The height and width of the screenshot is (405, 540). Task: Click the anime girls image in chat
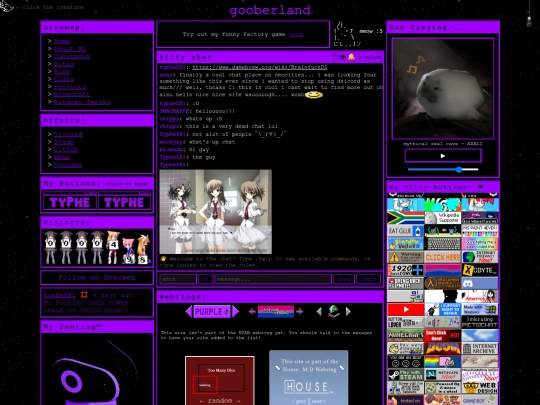tap(216, 211)
